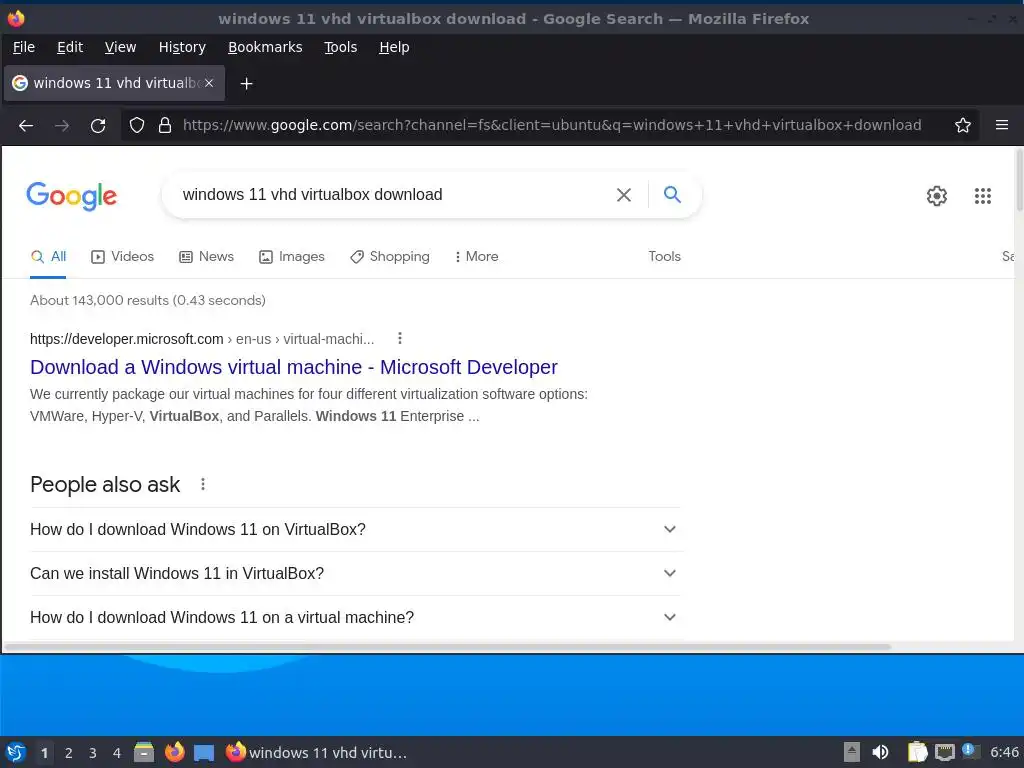Switch to Images results
The height and width of the screenshot is (768, 1024).
point(291,257)
